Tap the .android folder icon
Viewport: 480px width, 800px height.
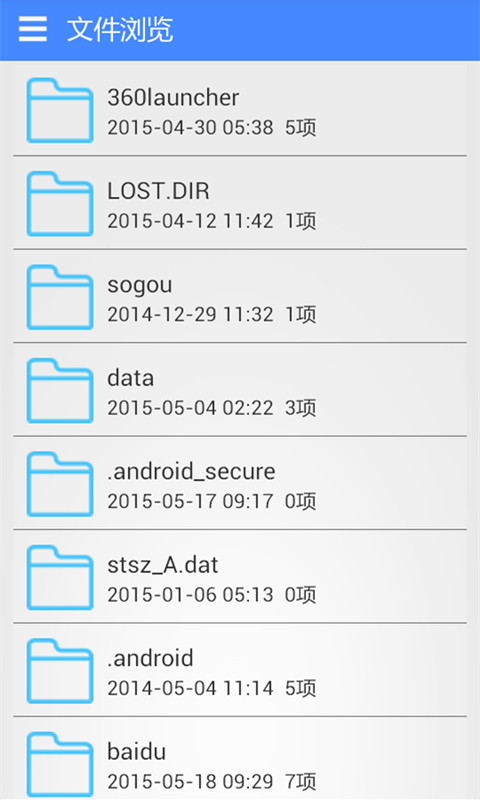(x=60, y=670)
